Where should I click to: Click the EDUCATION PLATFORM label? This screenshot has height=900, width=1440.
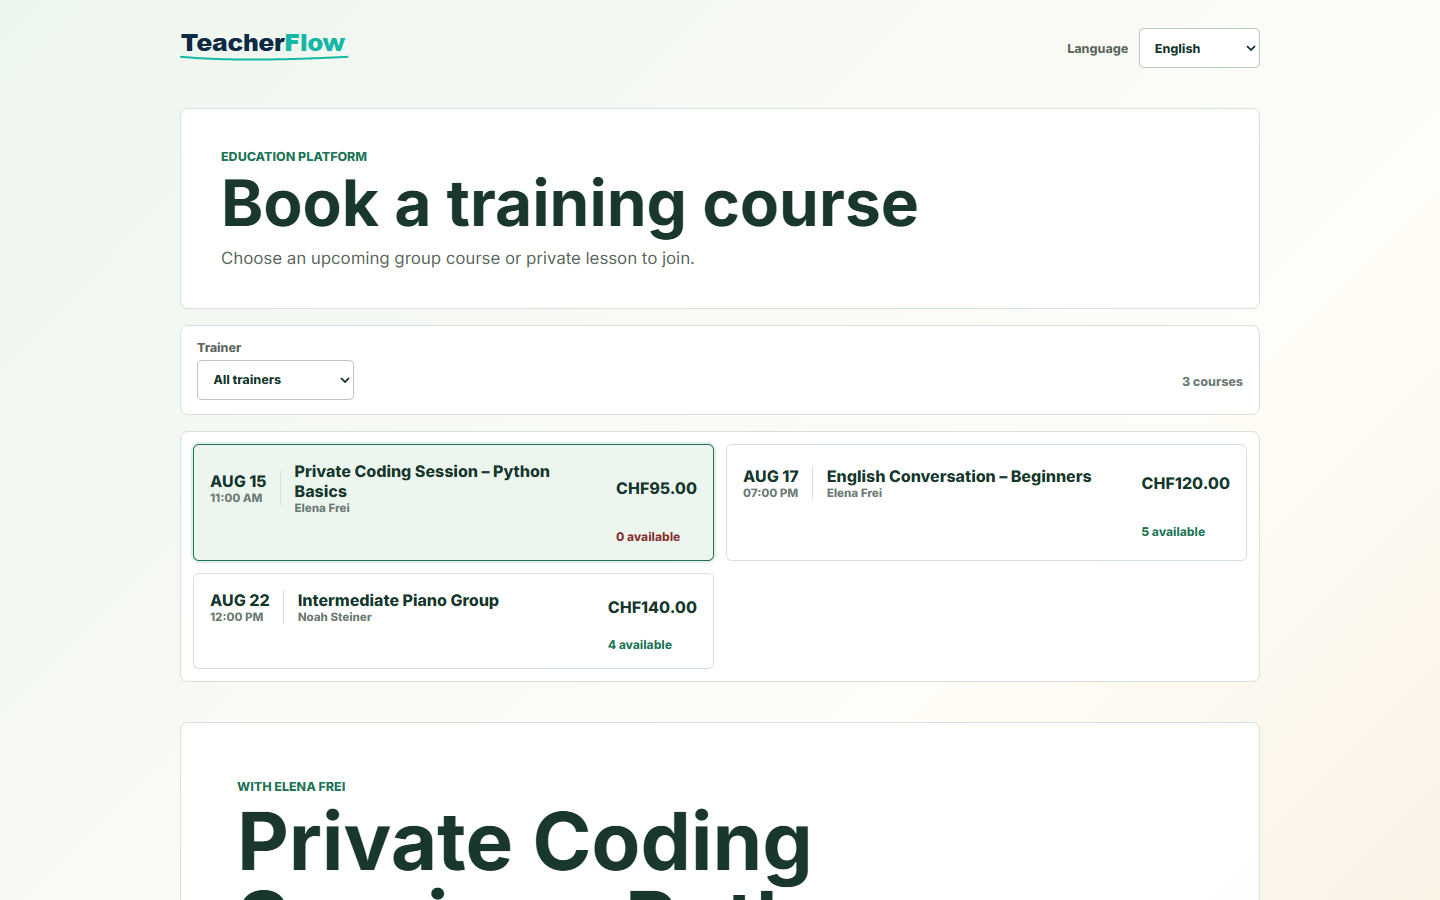[294, 157]
